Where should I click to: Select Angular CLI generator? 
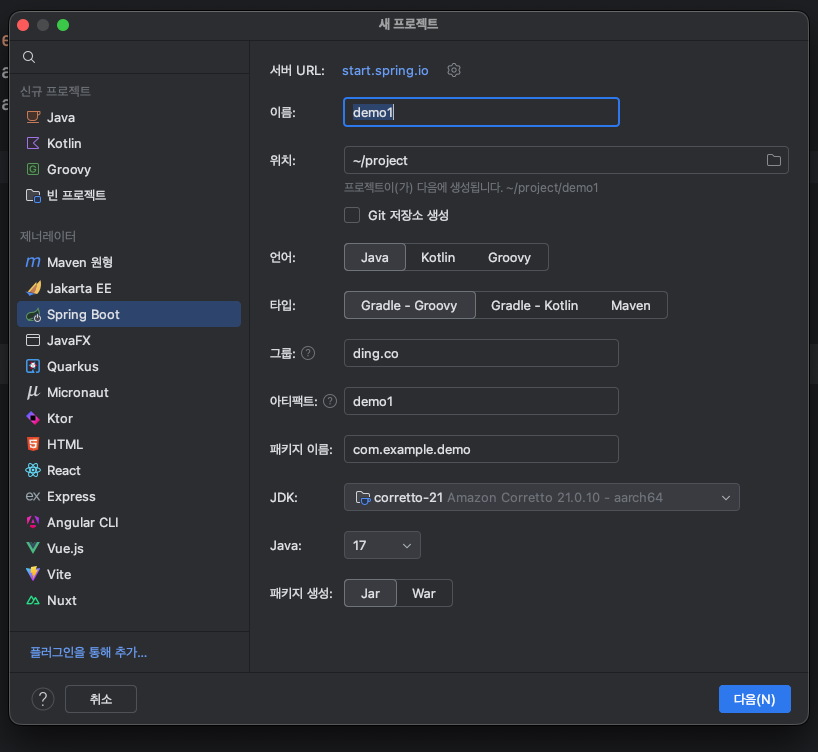tap(129, 522)
